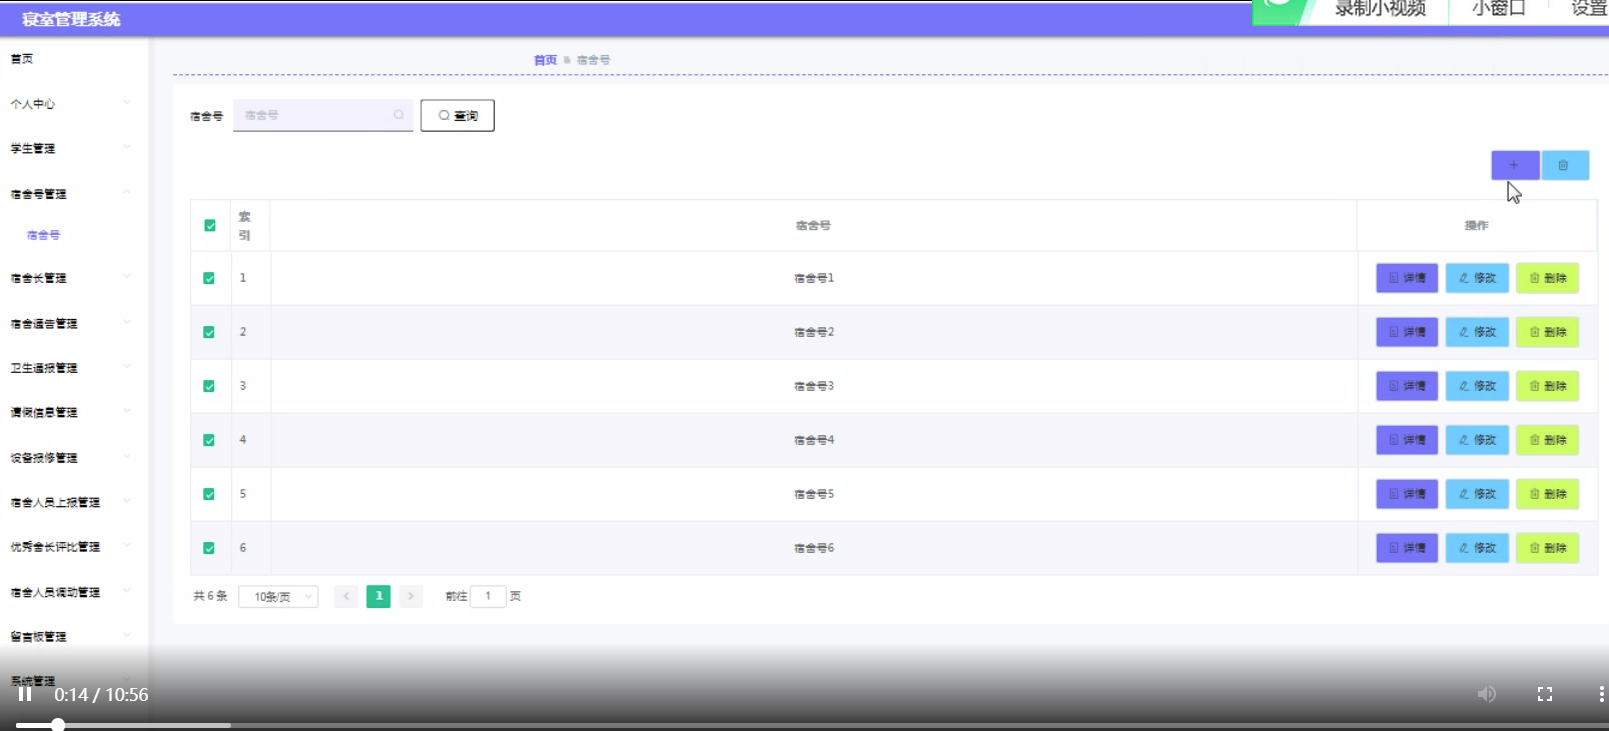This screenshot has width=1609, height=731.
Task: Open 详情 details for row 宿舍号3
Action: click(1407, 386)
